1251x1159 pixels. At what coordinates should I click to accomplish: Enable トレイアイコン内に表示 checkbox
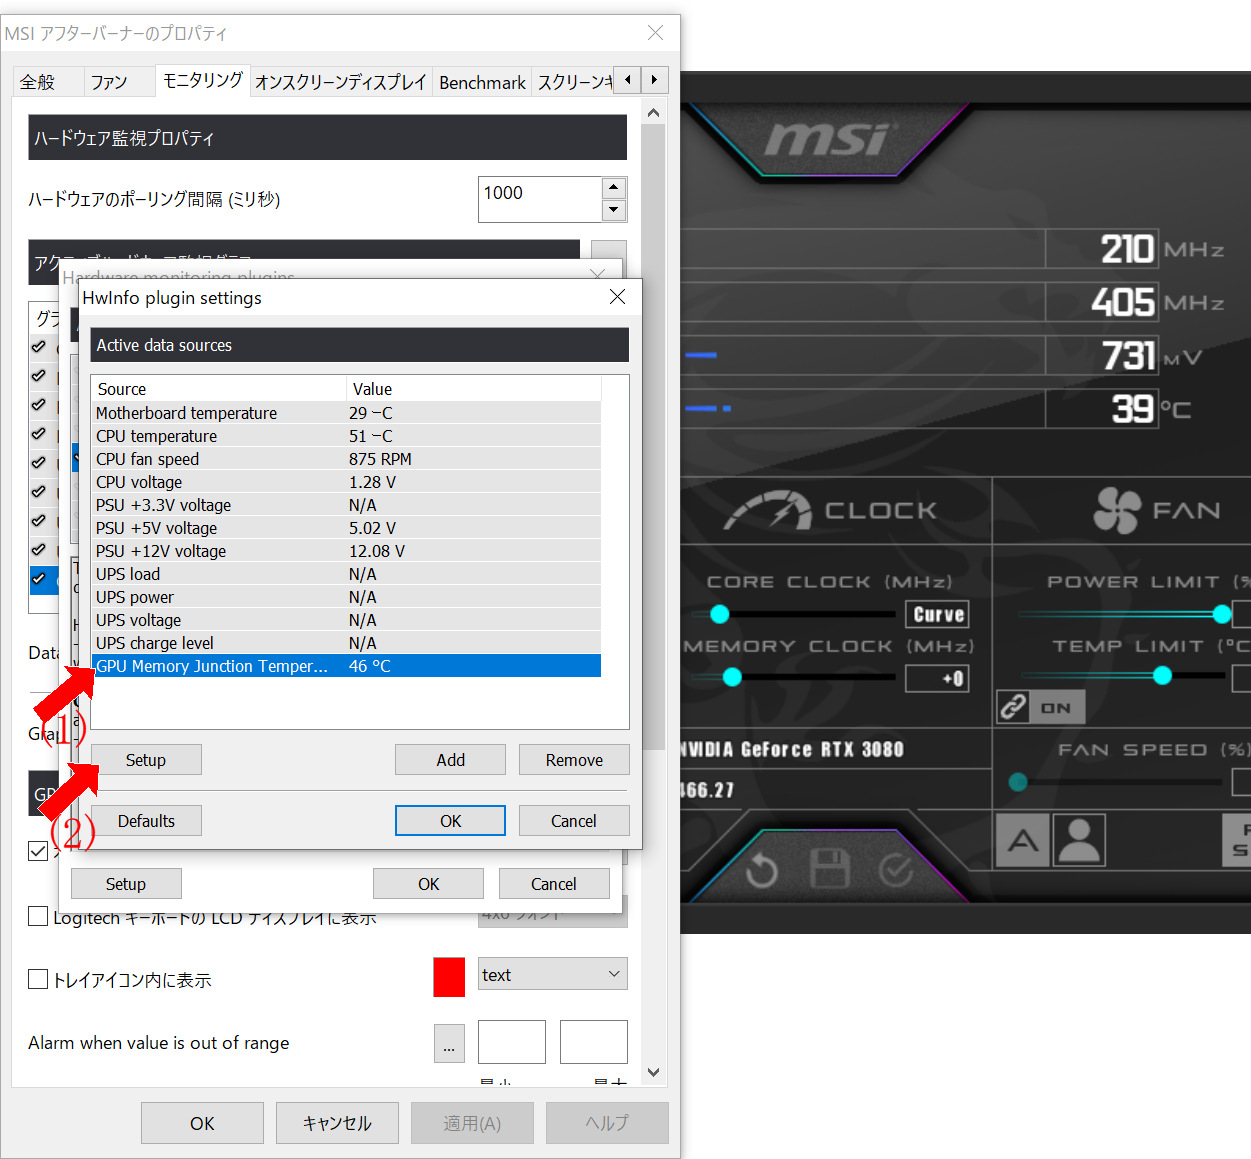coord(38,979)
